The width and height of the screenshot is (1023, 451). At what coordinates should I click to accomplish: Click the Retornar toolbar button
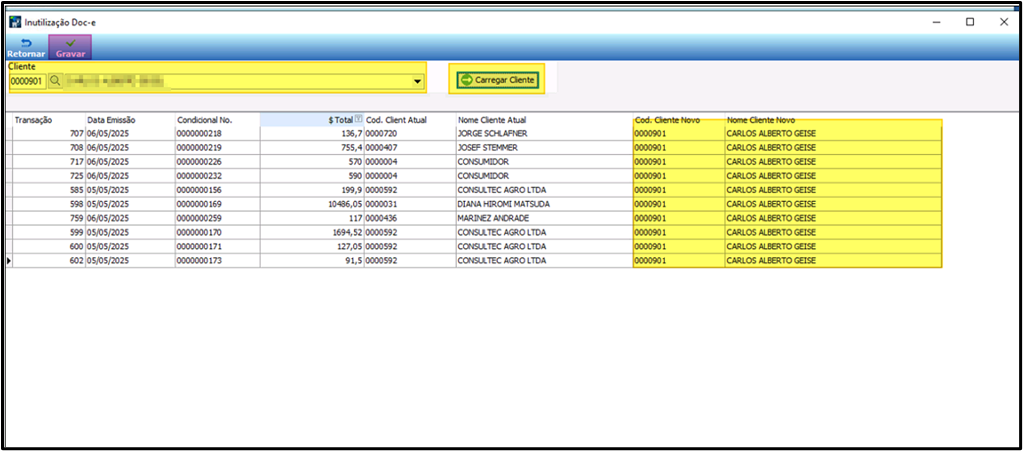pyautogui.click(x=26, y=47)
